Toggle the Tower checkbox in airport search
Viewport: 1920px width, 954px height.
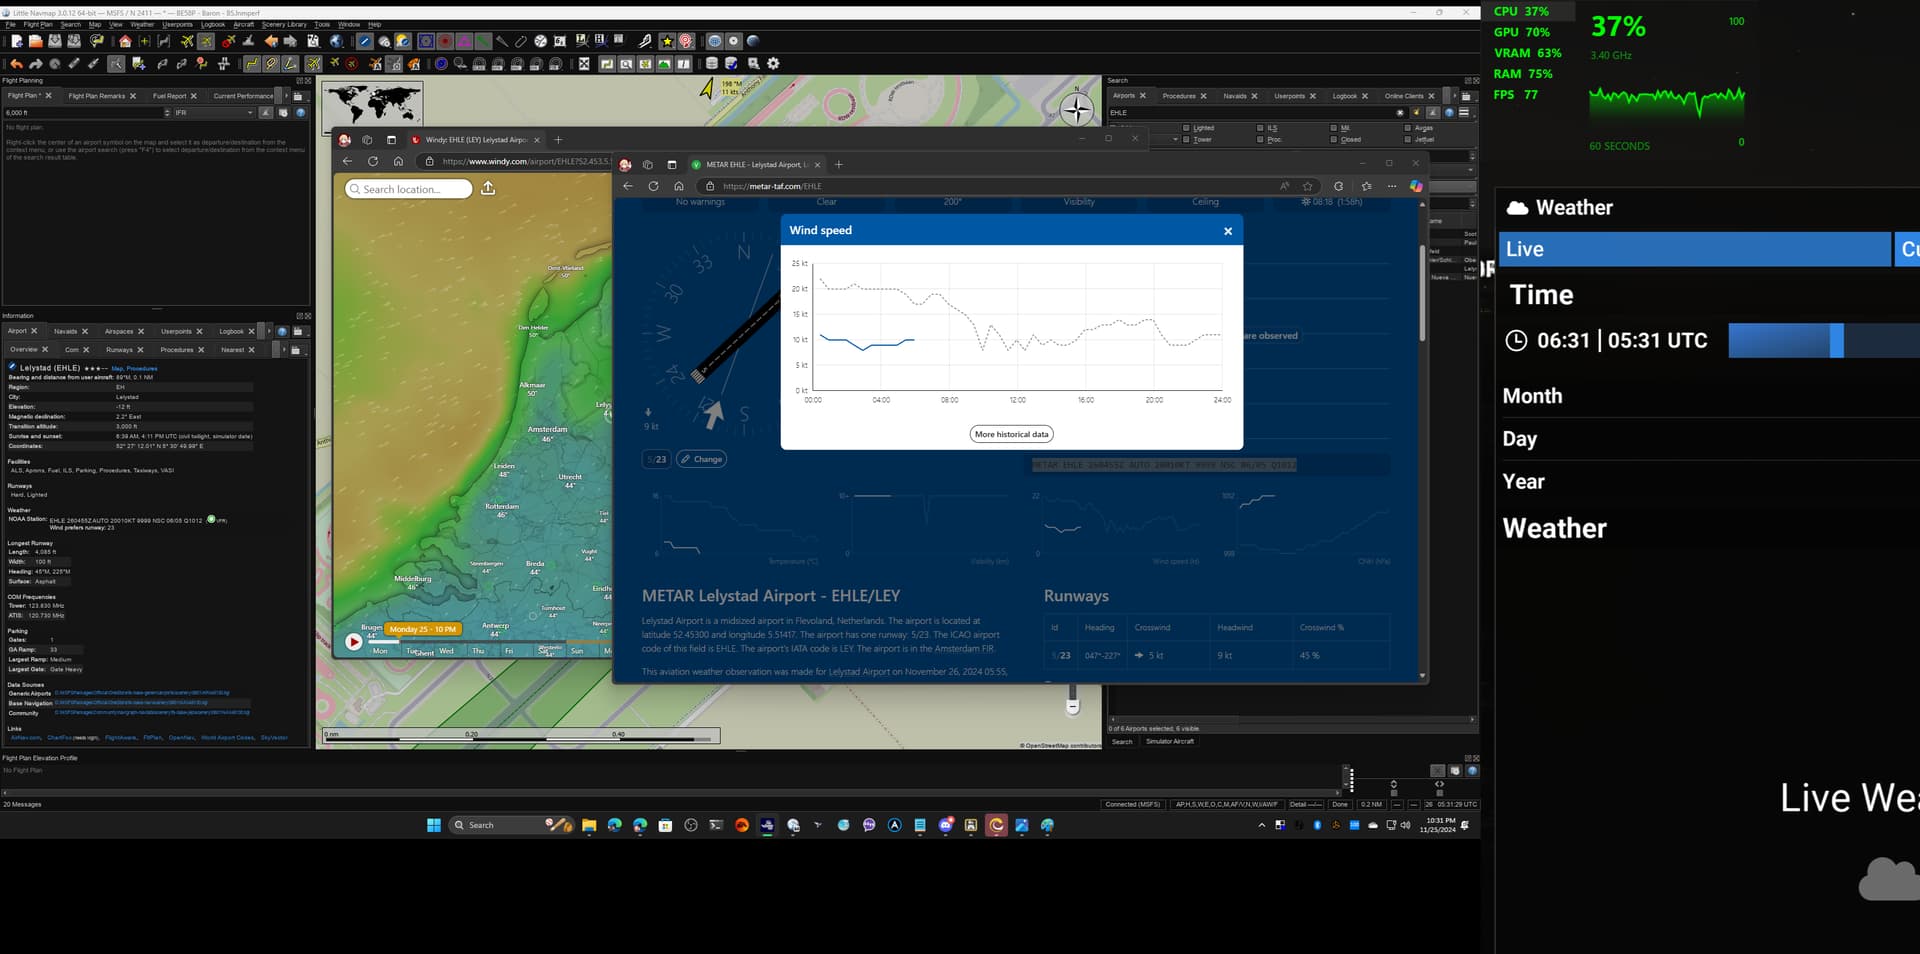[1186, 140]
